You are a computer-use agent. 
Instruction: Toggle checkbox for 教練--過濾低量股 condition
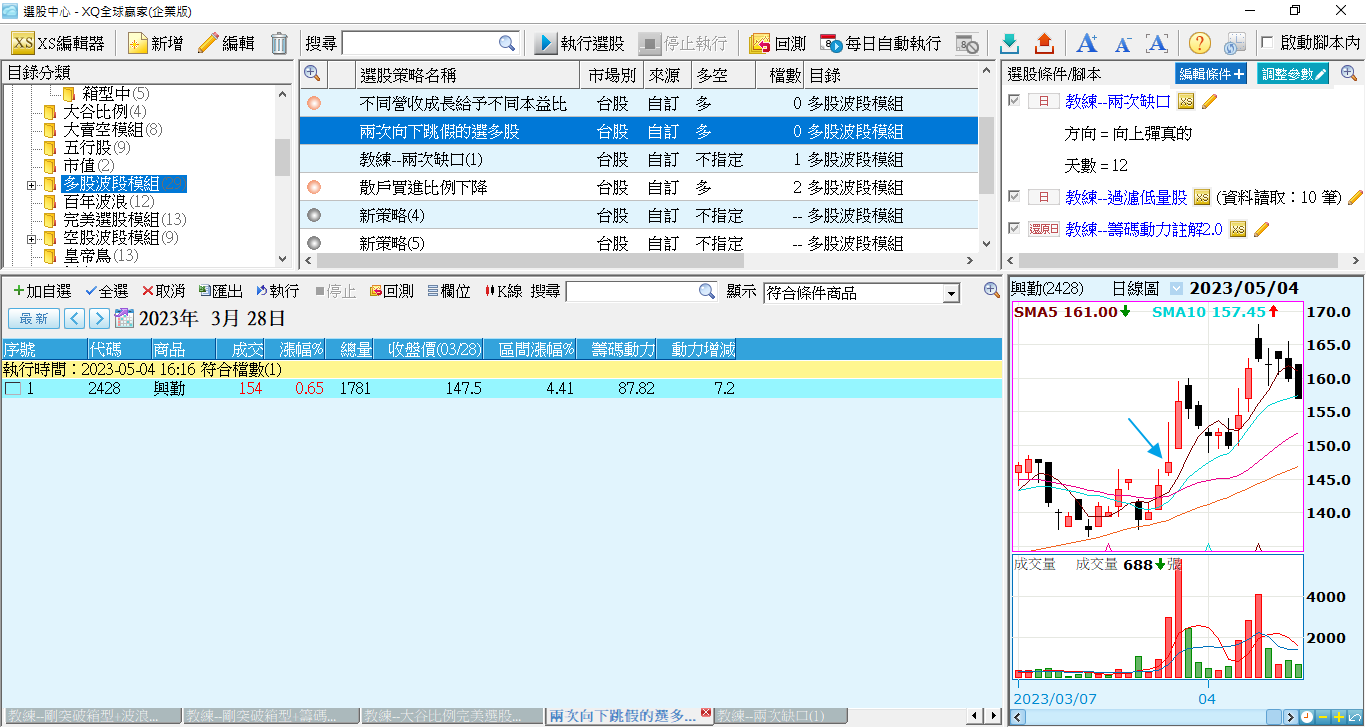pos(1015,197)
